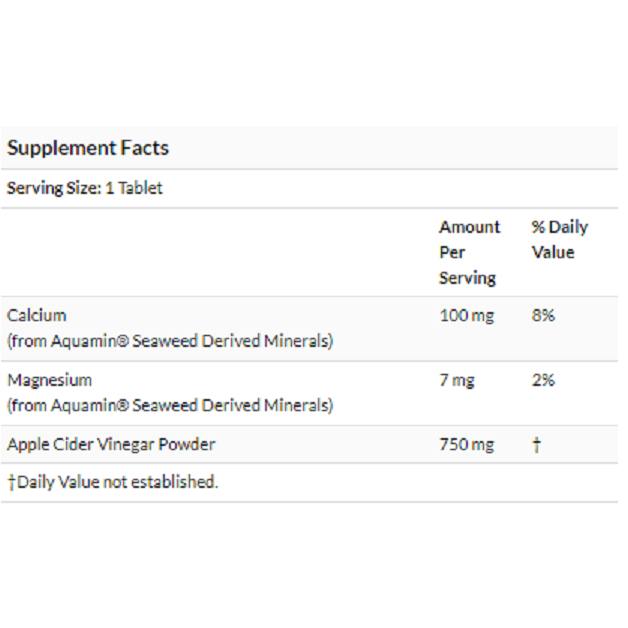
Task: Click the Aquamin source note under Calcium
Action: click(170, 341)
